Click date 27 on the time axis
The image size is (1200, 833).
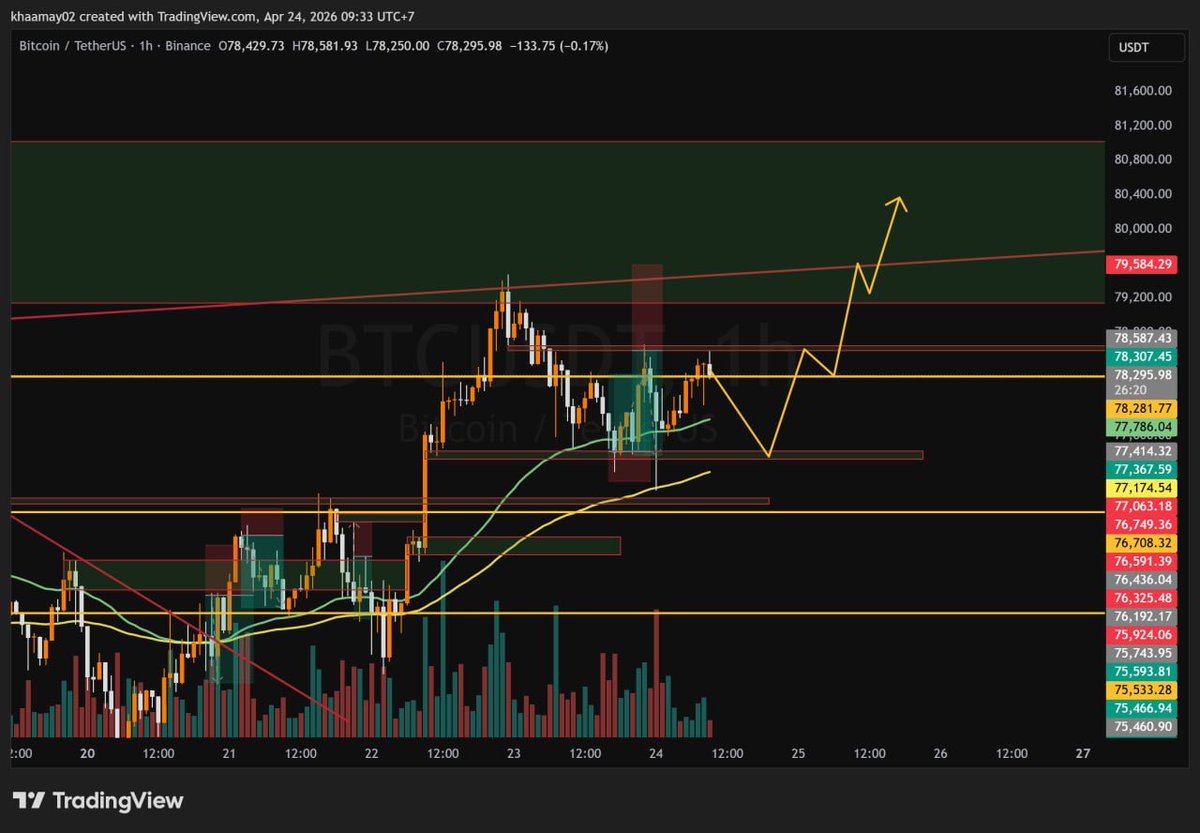[x=1082, y=753]
